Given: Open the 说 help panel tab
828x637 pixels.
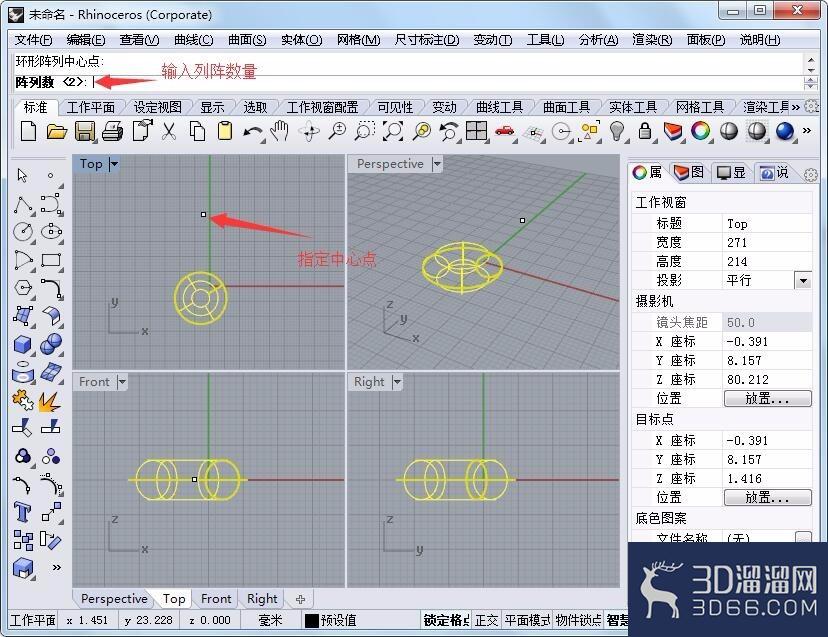Looking at the screenshot, I should (x=774, y=172).
